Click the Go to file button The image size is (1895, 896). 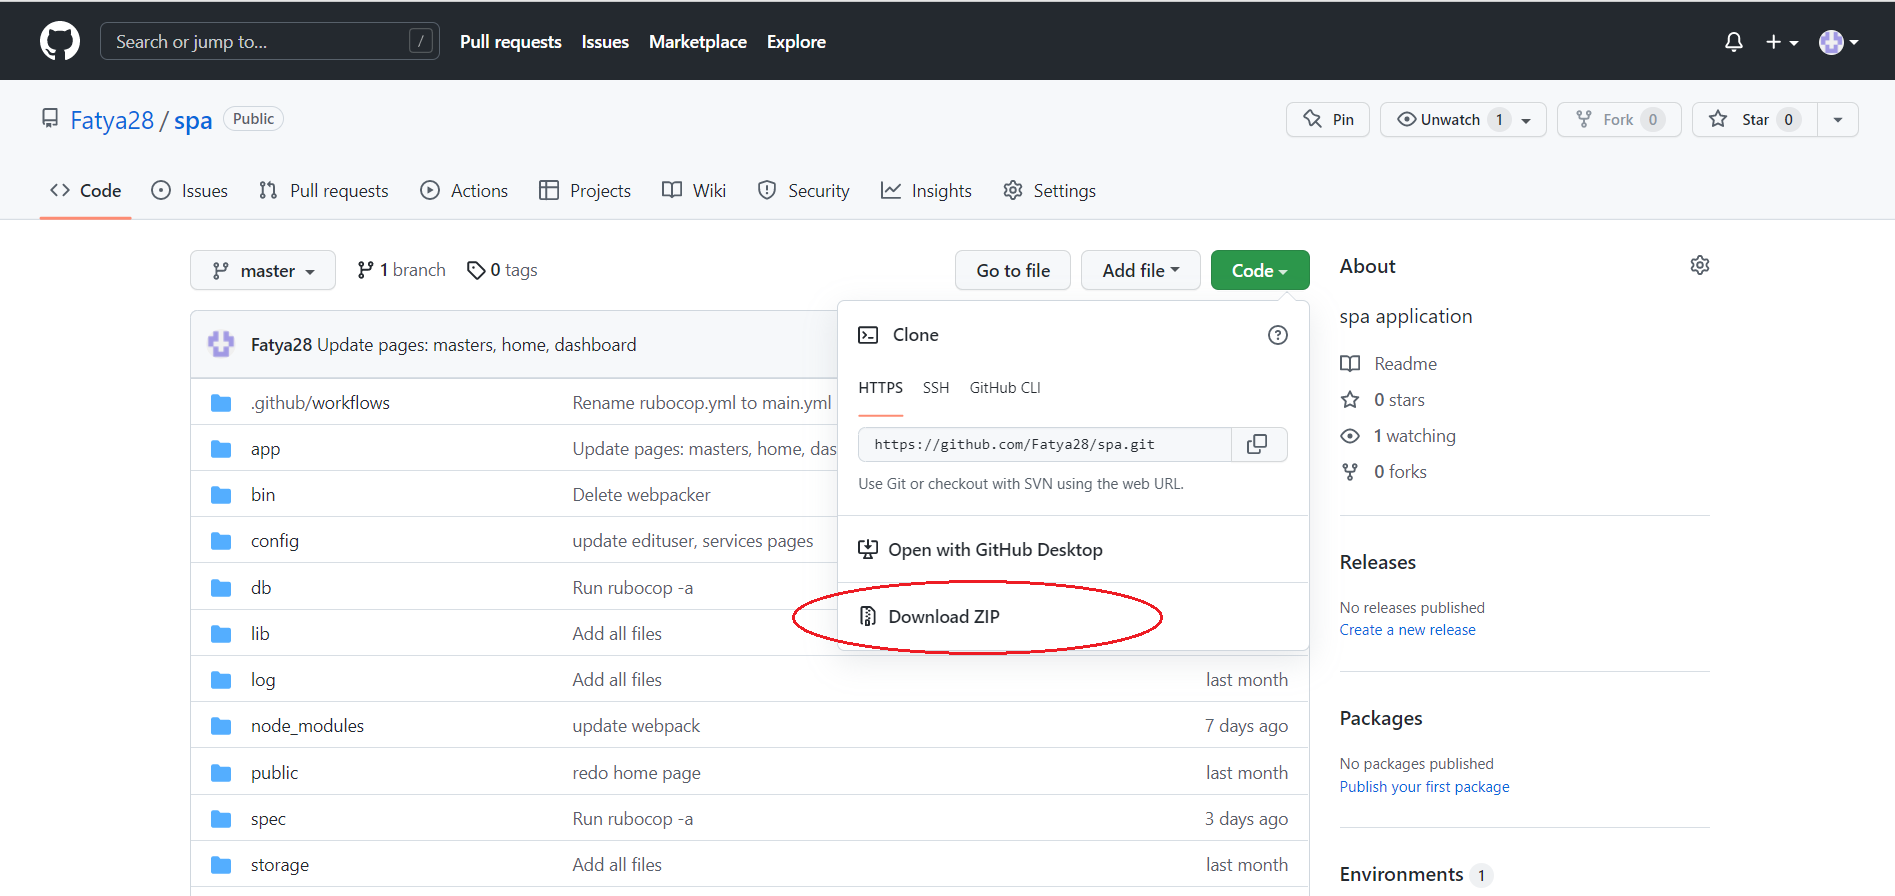(x=1013, y=270)
